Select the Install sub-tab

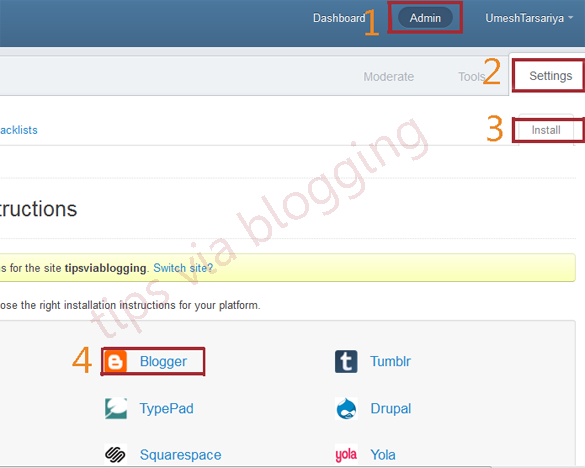[x=546, y=130]
